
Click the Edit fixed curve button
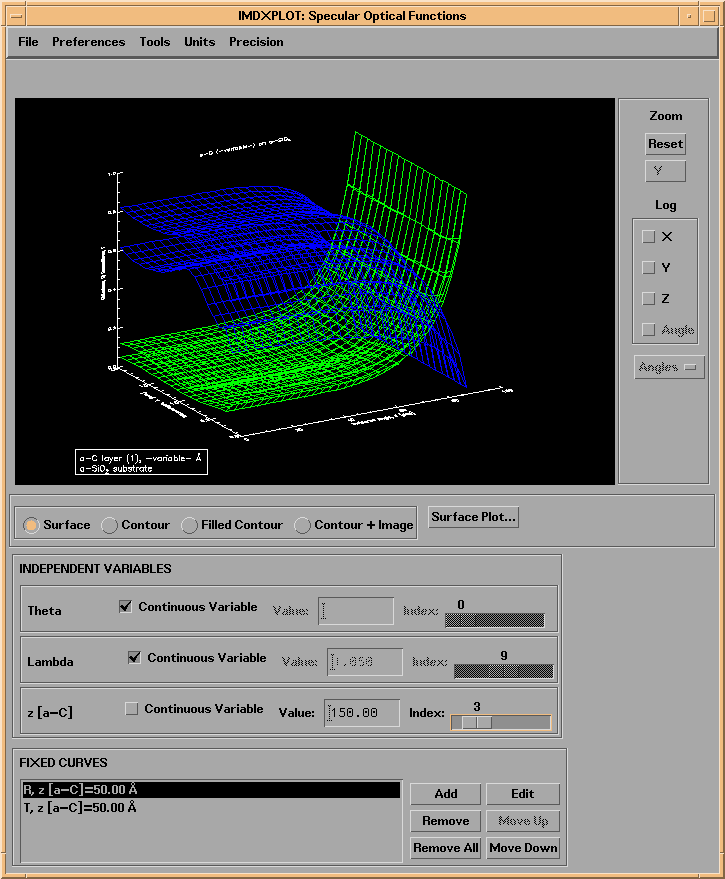click(523, 794)
